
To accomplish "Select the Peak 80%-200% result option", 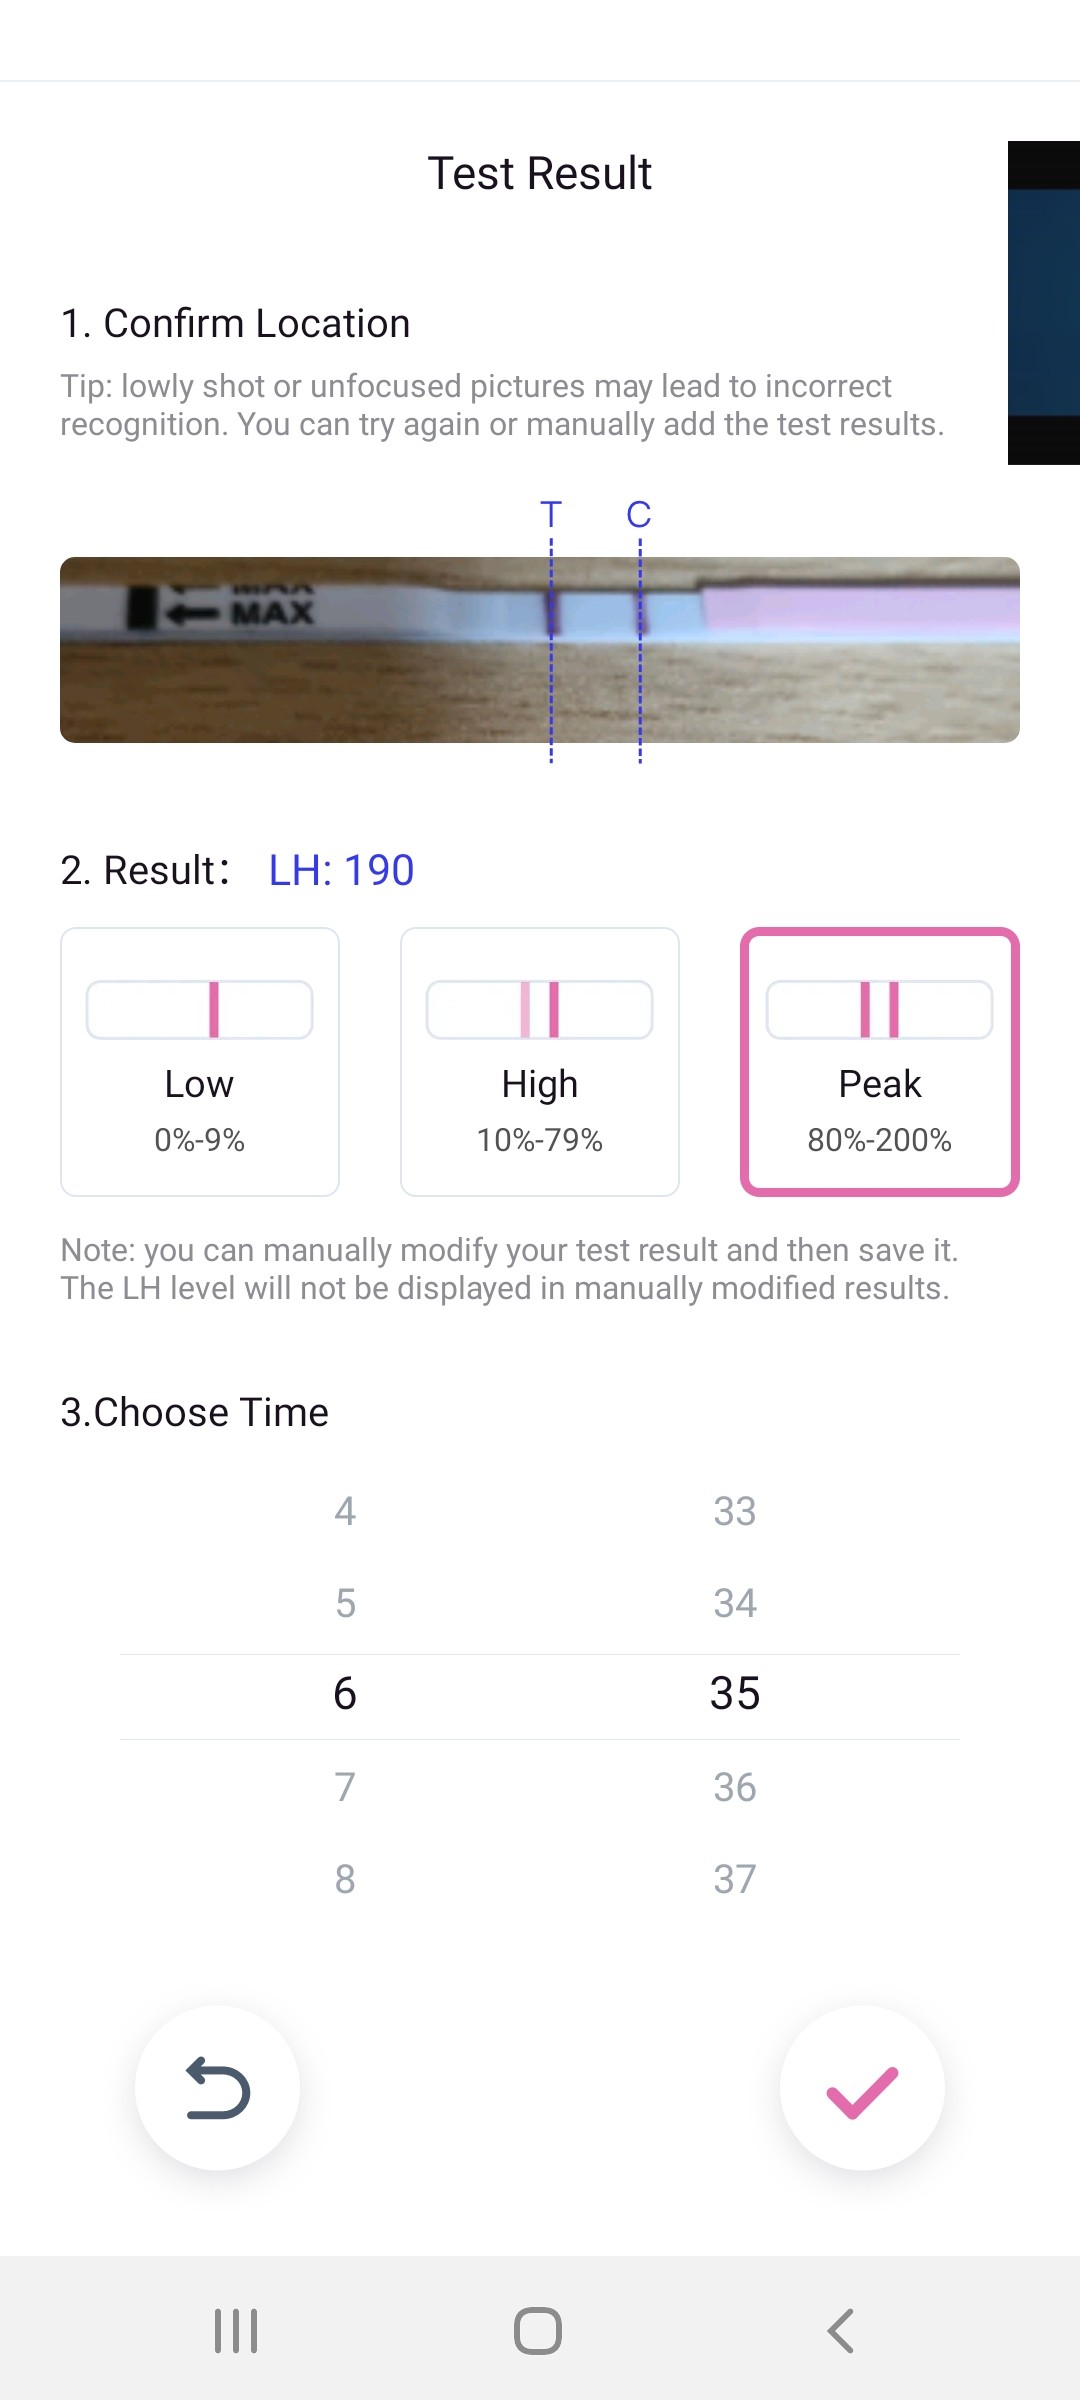I will click(880, 1061).
